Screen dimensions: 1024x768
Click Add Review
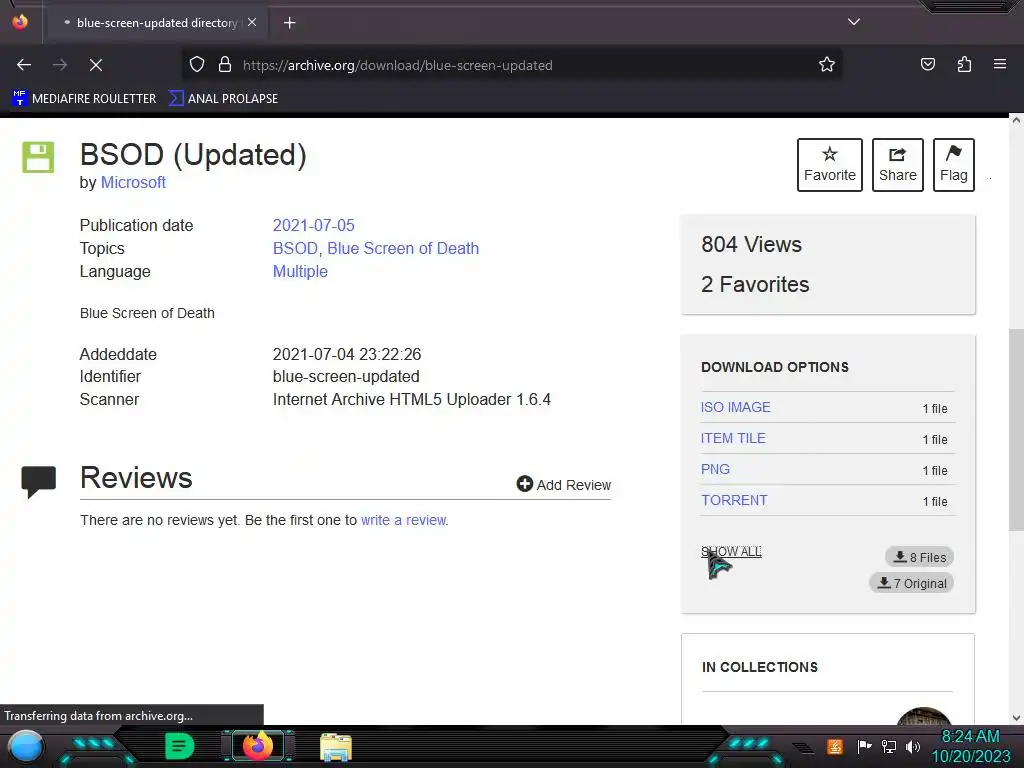564,485
